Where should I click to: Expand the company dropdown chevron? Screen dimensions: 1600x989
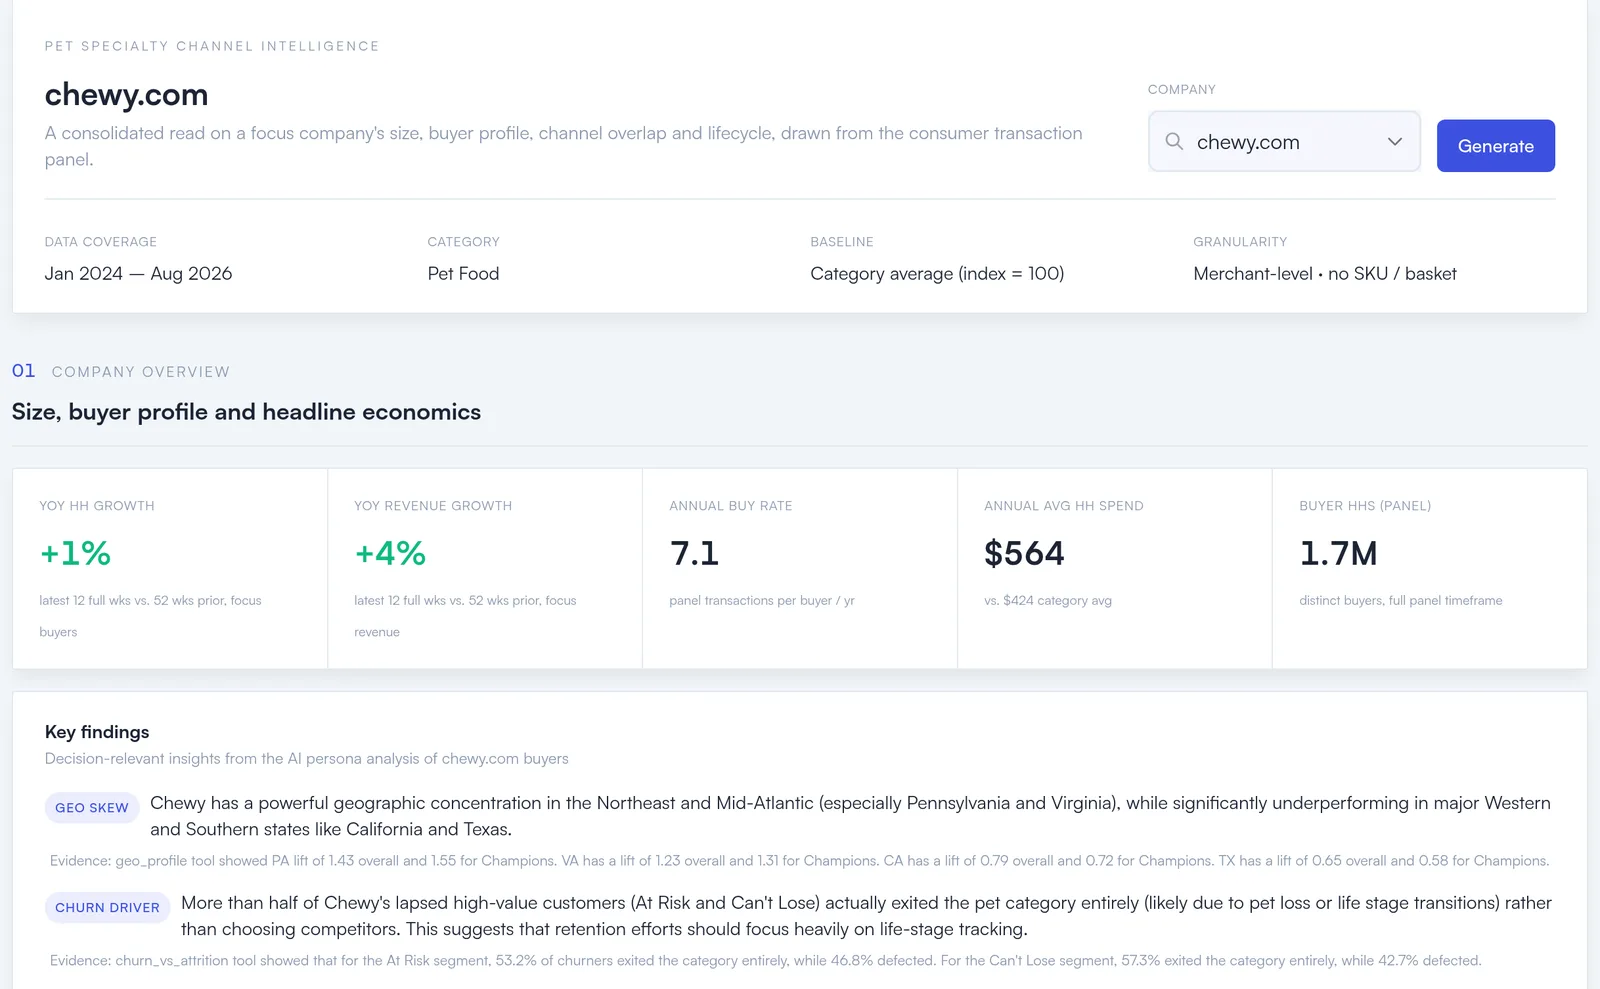(1395, 141)
